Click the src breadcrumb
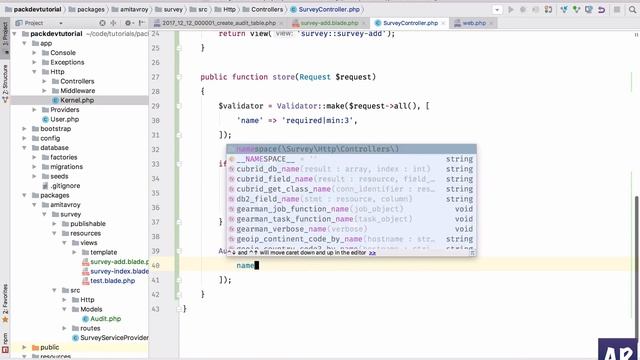Image resolution: width=640 pixels, height=360 pixels. click(199, 9)
